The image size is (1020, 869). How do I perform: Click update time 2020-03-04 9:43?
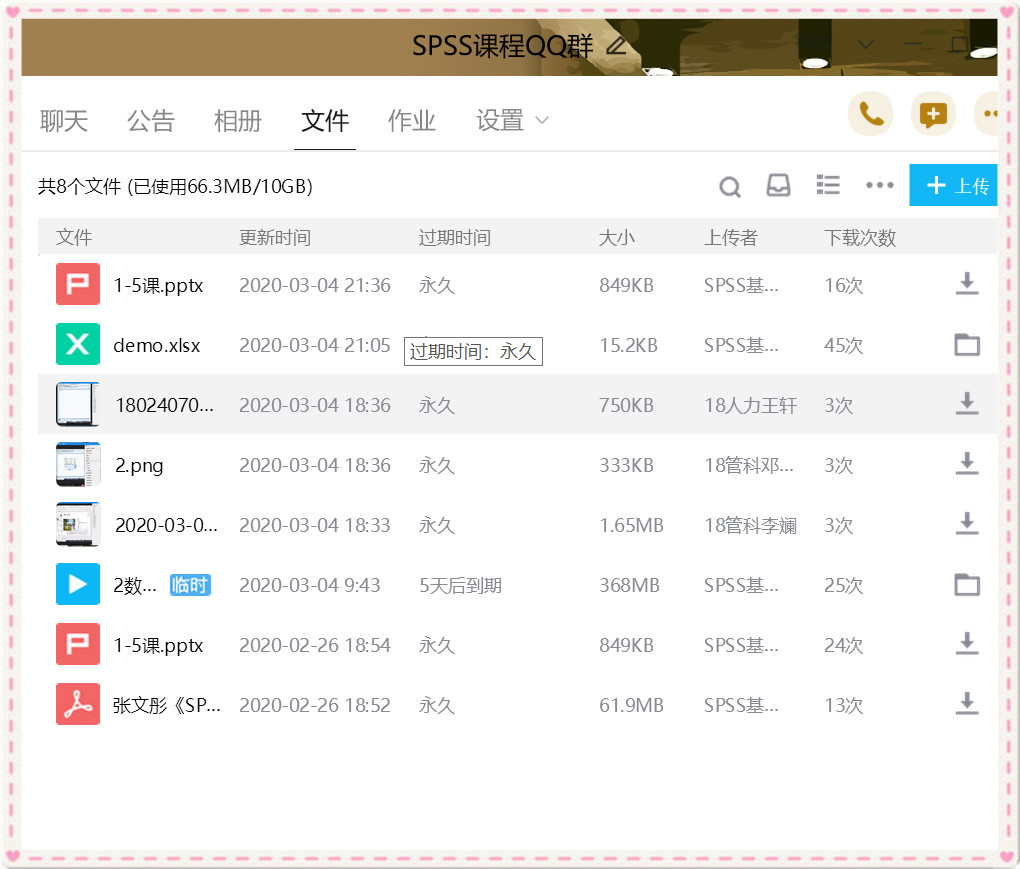point(310,585)
